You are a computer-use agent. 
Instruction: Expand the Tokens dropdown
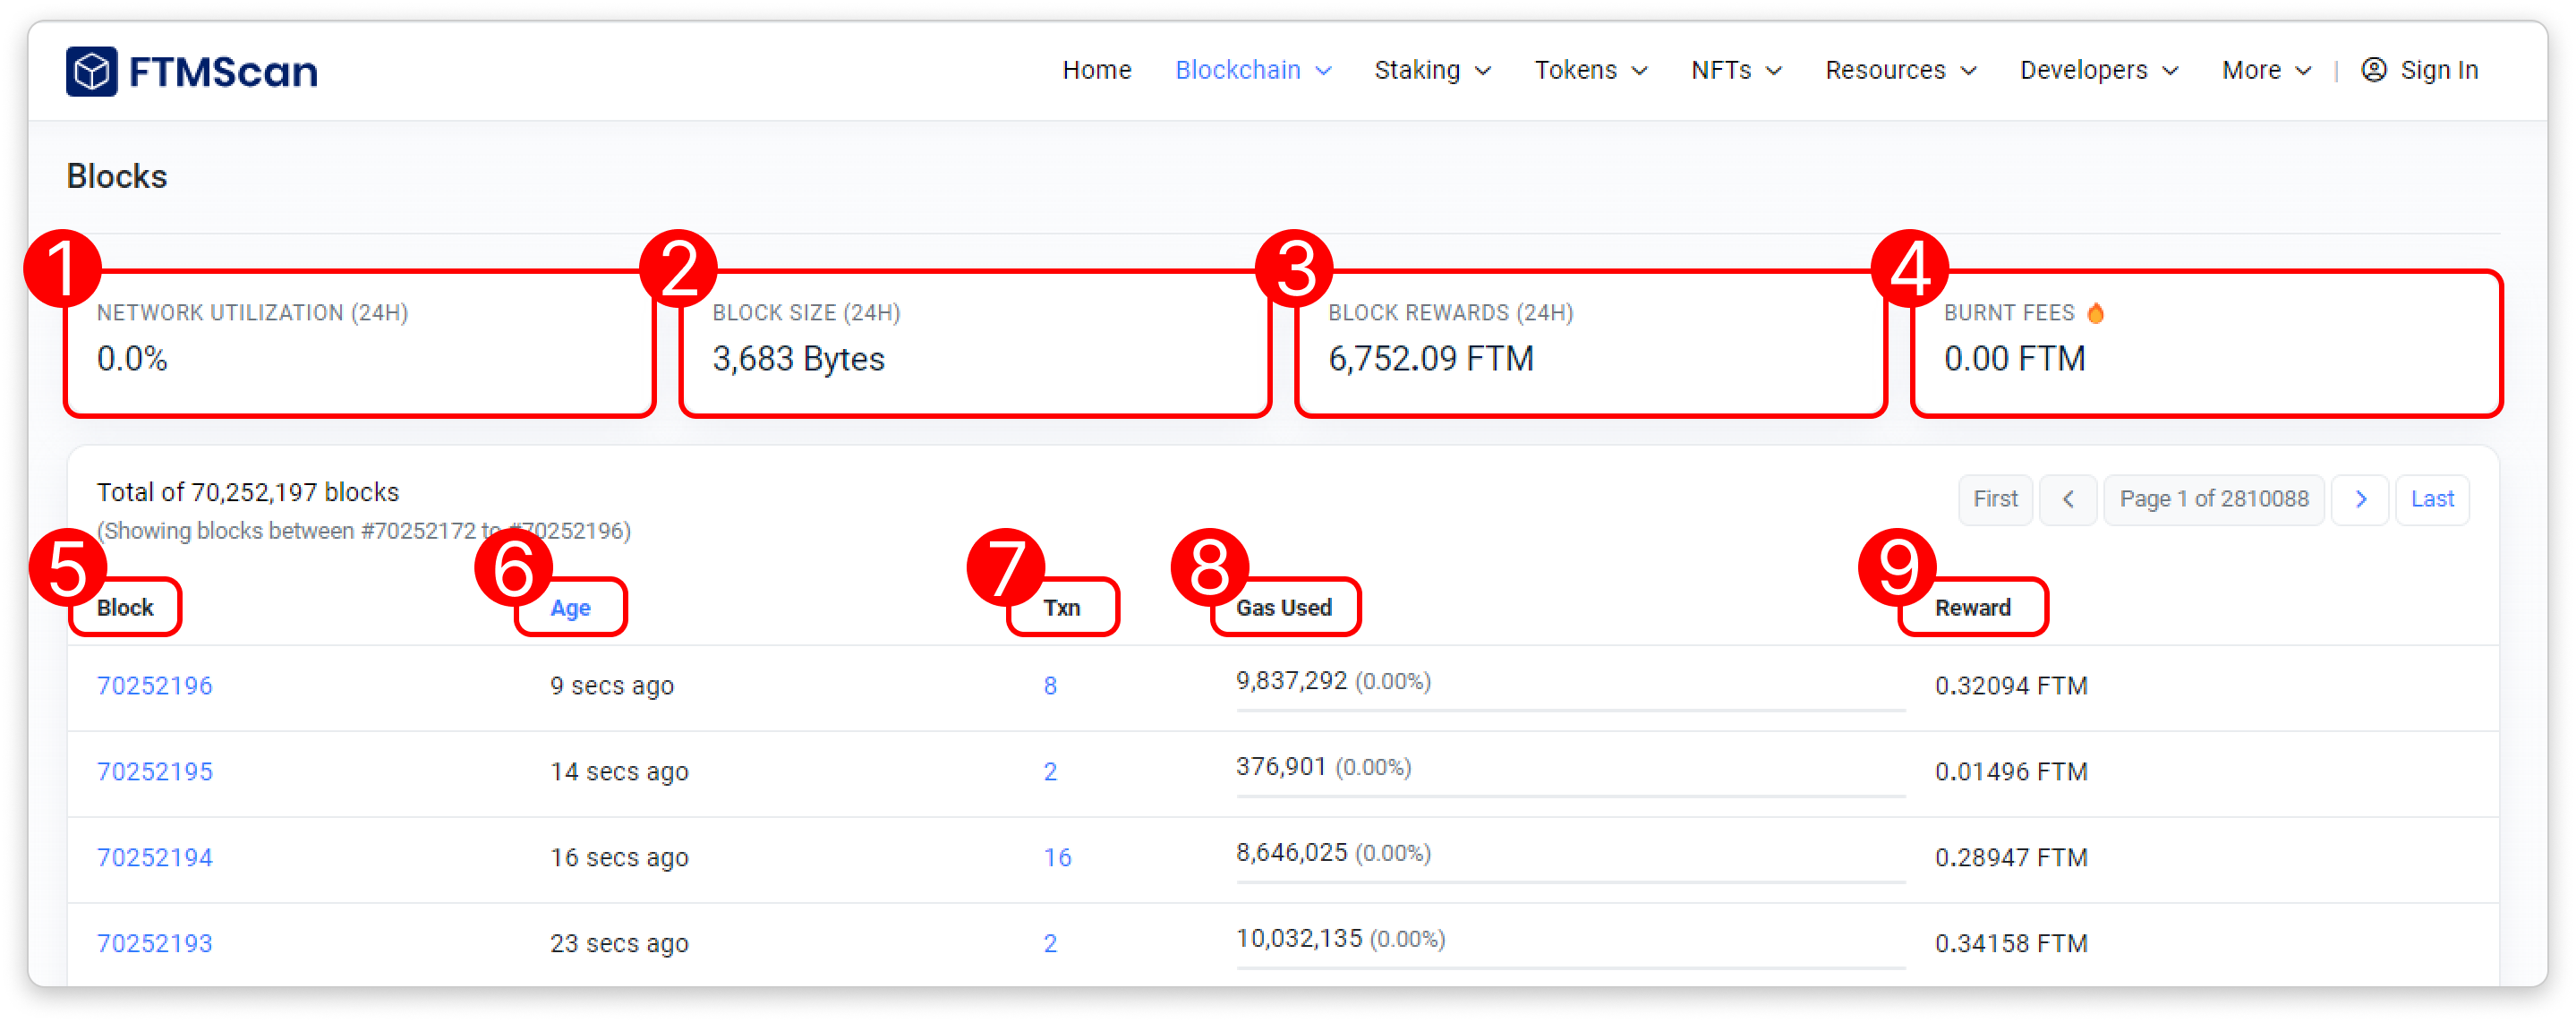[x=1590, y=70]
